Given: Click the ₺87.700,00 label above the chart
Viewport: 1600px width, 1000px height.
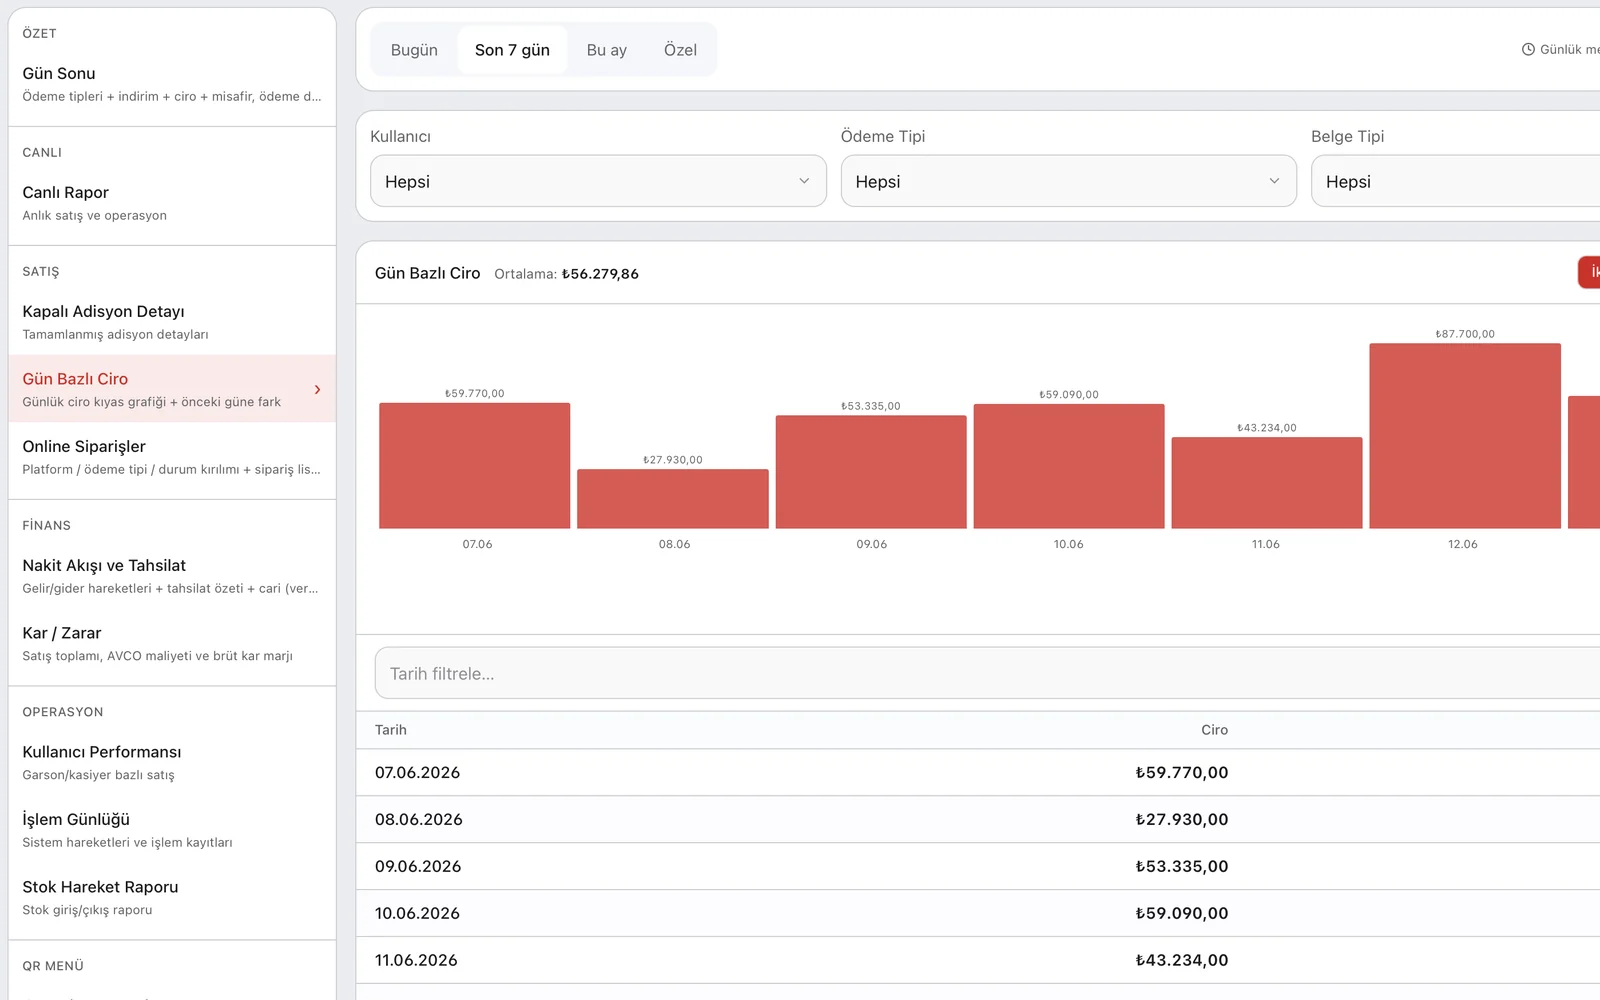Looking at the screenshot, I should click(x=1465, y=334).
